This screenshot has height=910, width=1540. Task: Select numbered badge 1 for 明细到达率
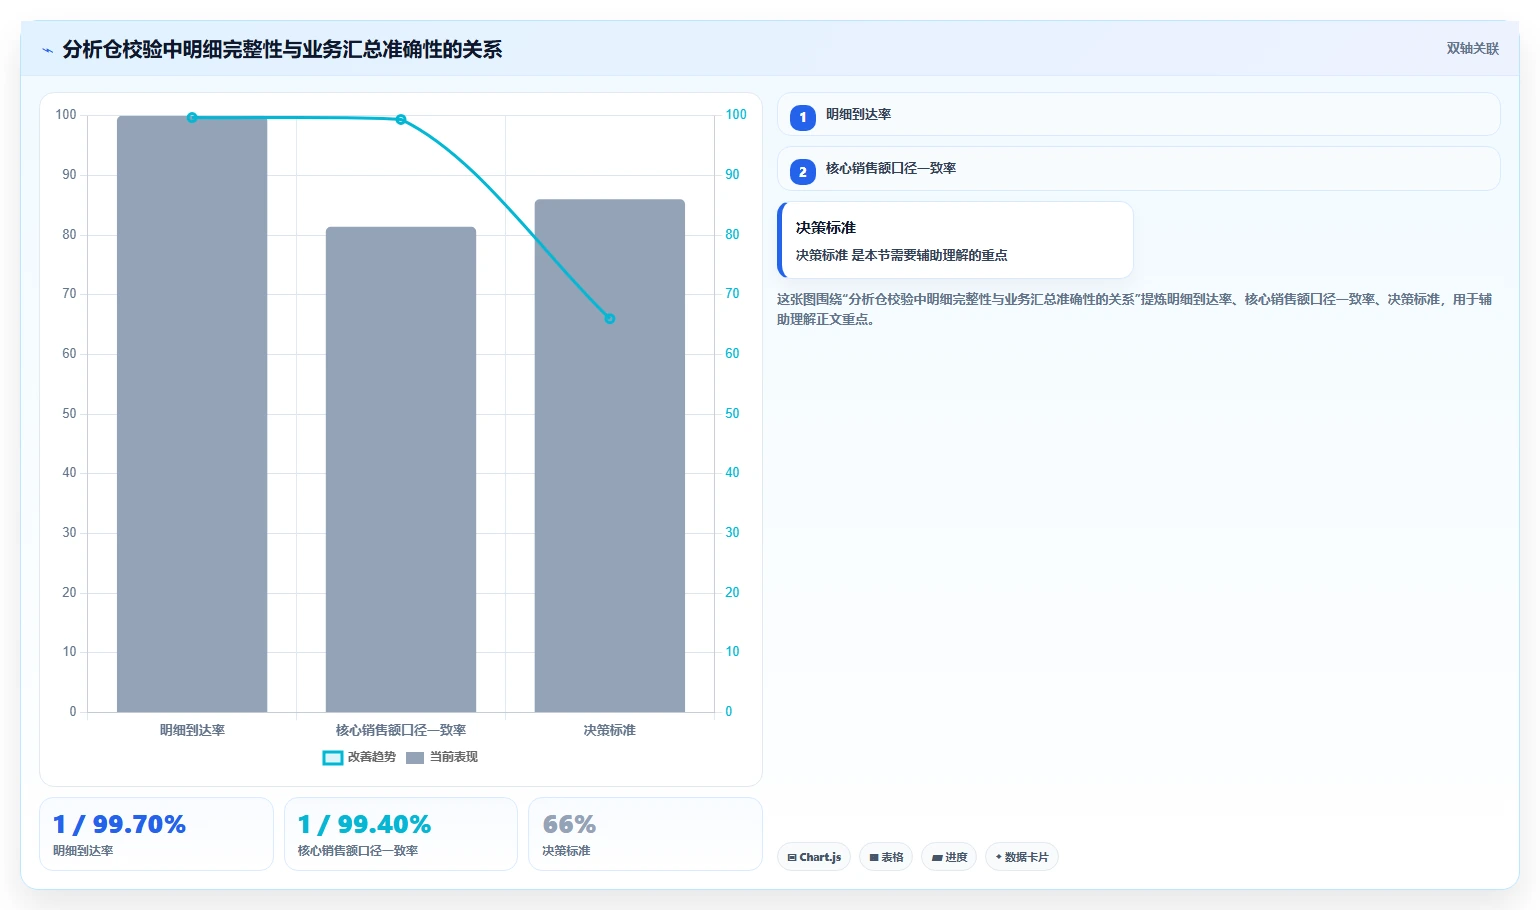(802, 117)
